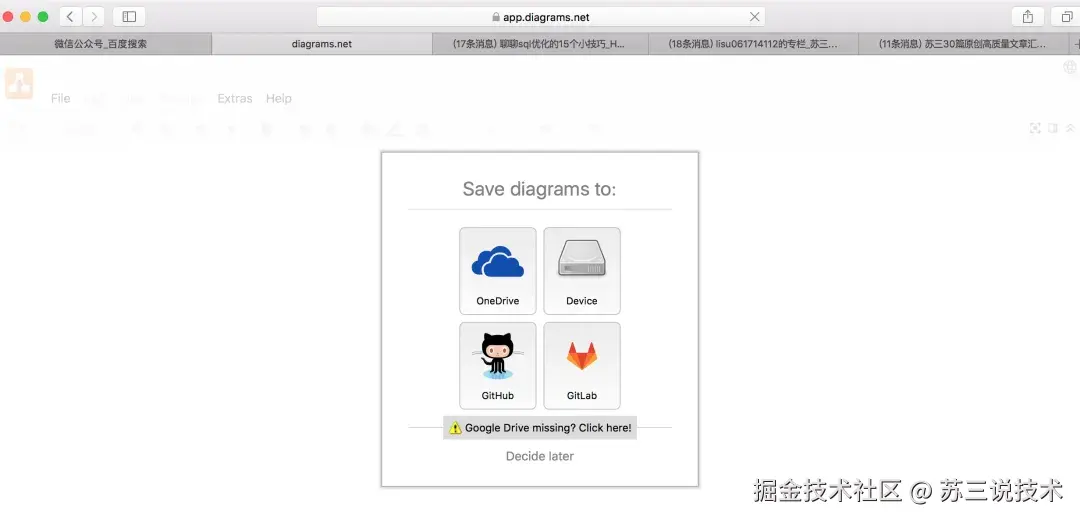Click the Decide later link

point(540,456)
